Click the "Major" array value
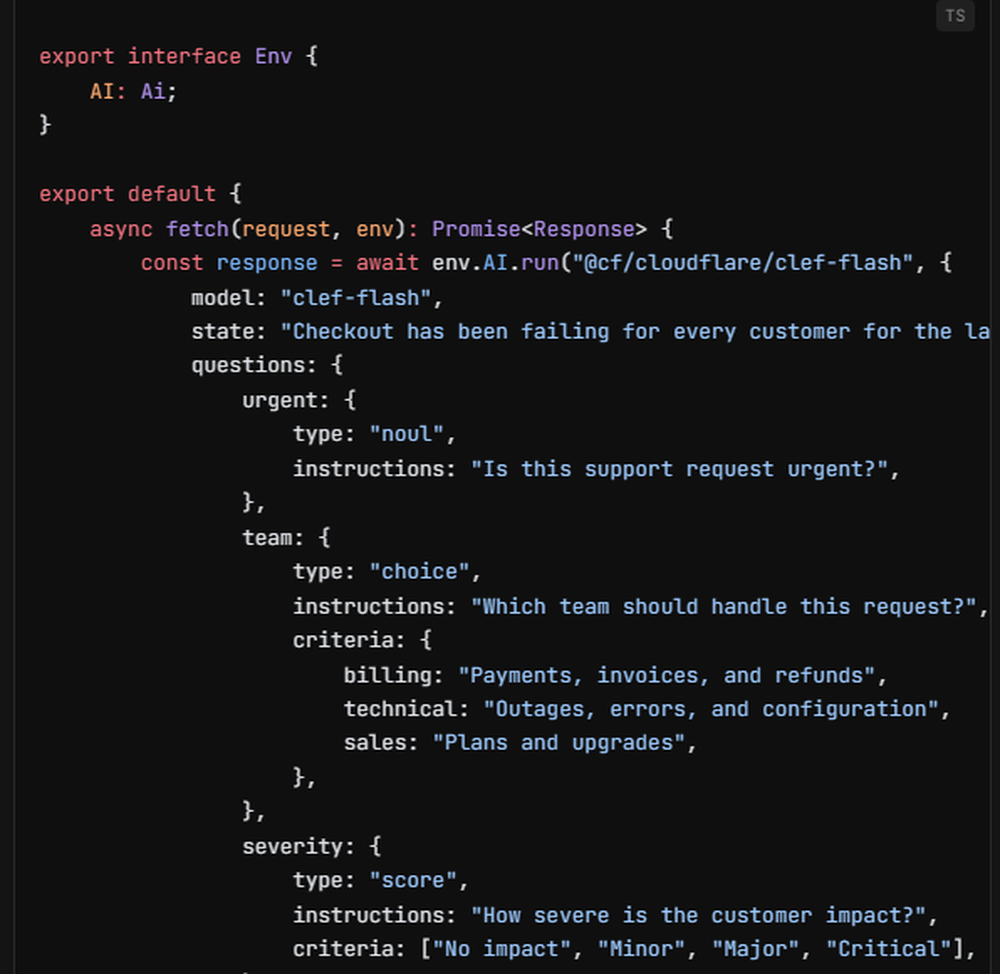This screenshot has height=974, width=1000. coord(756,949)
